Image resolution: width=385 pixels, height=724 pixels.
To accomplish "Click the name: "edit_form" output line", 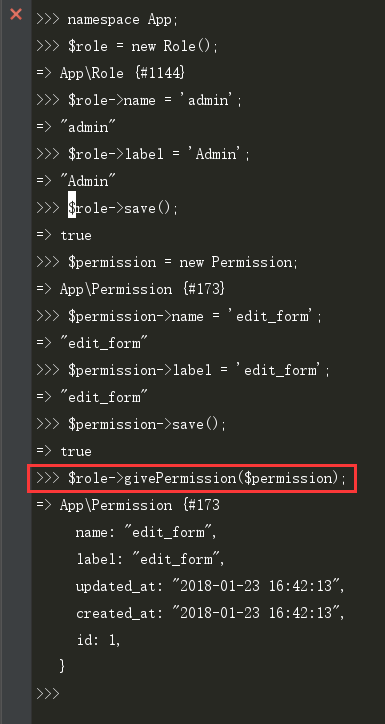I will point(146,532).
